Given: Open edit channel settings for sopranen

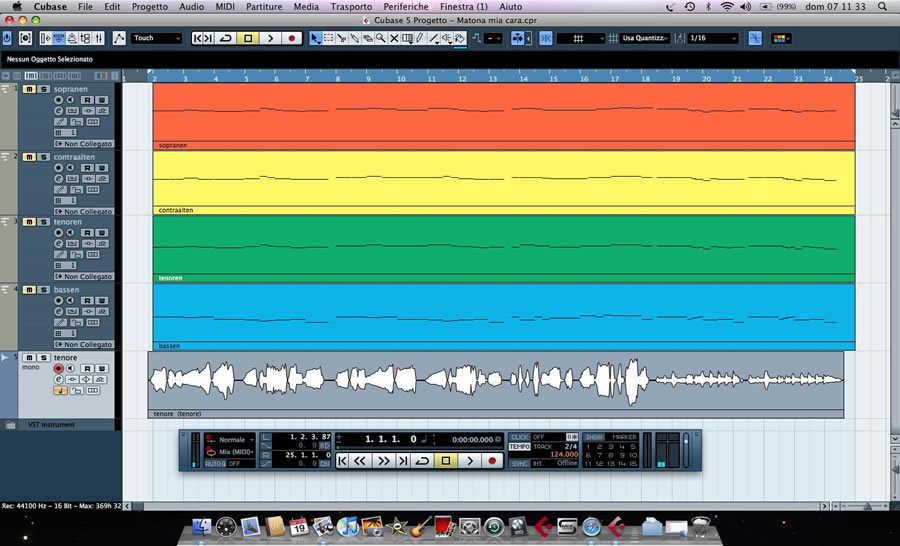Looking at the screenshot, I should (59, 110).
